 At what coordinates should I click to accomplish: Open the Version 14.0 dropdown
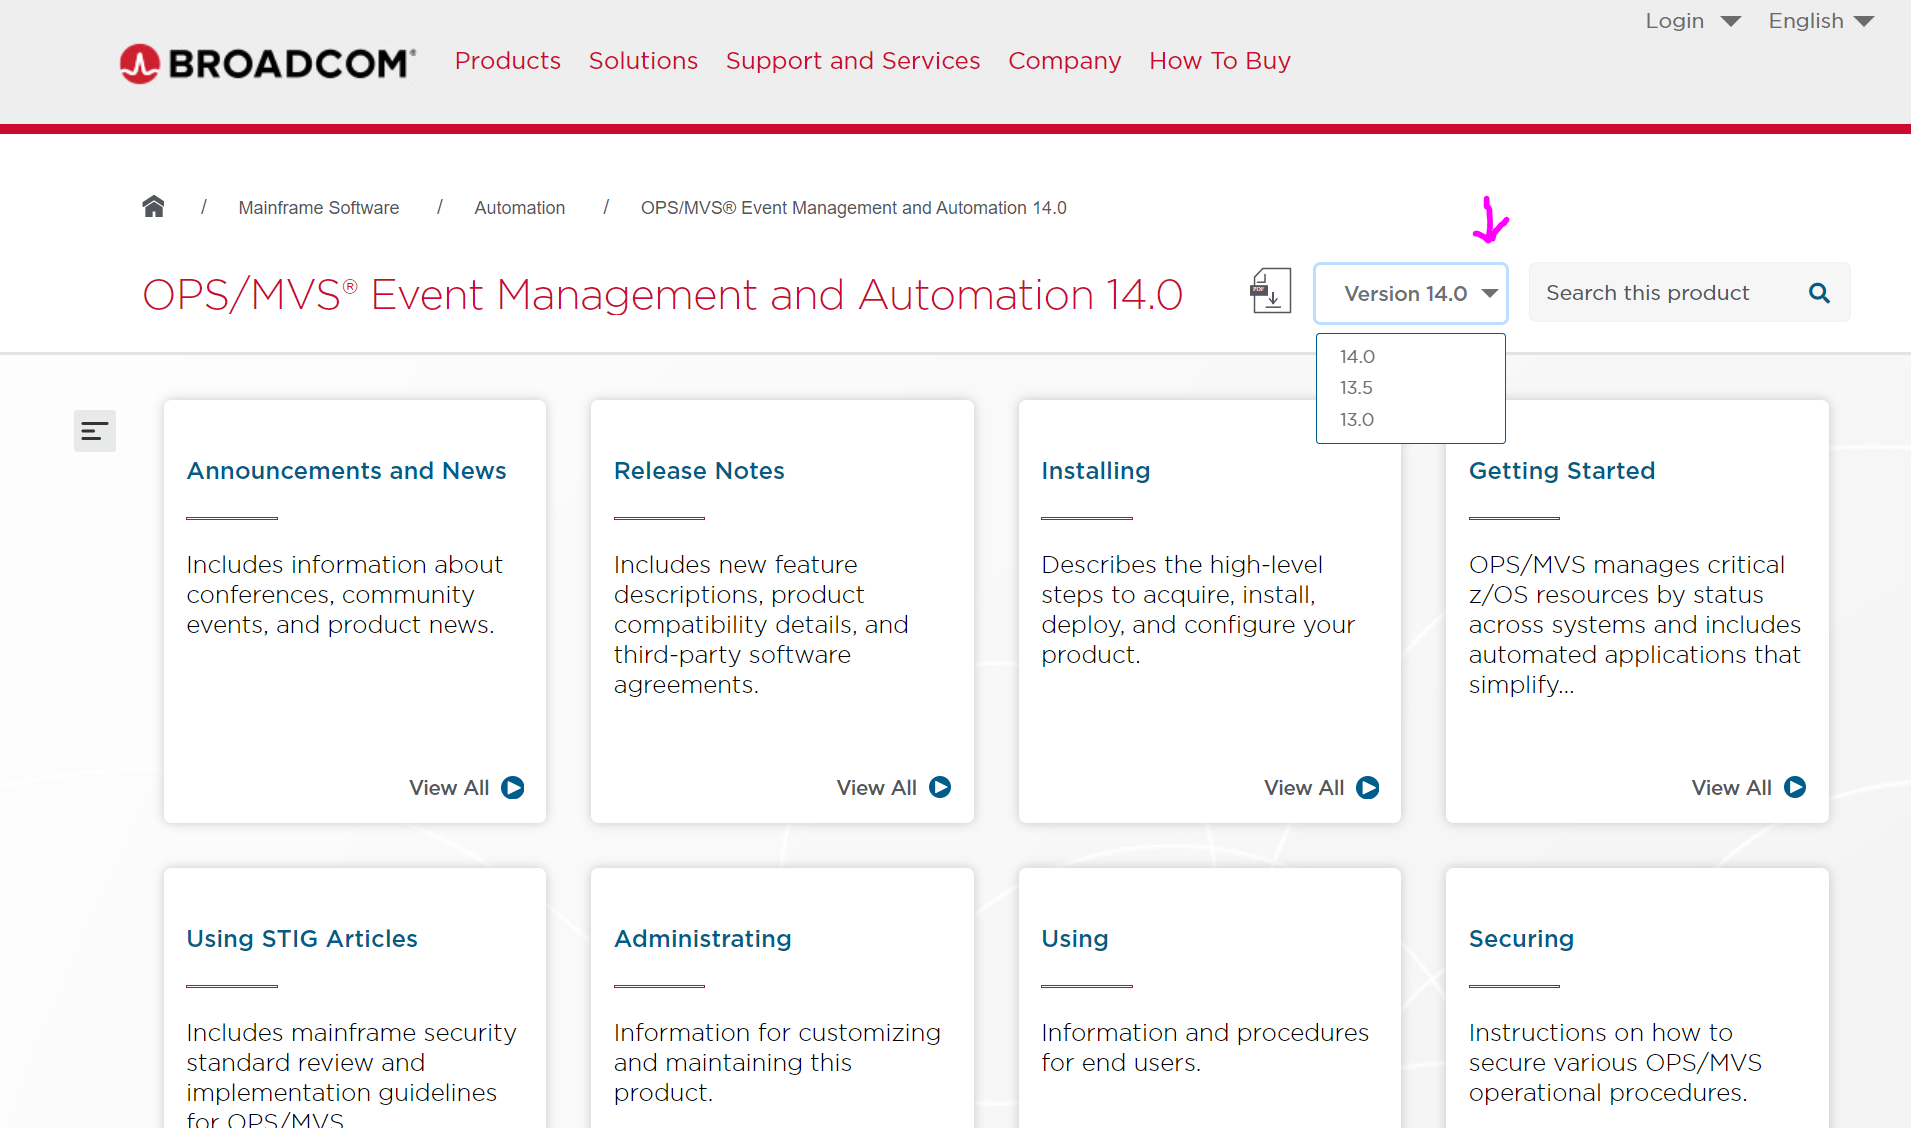pyautogui.click(x=1410, y=294)
